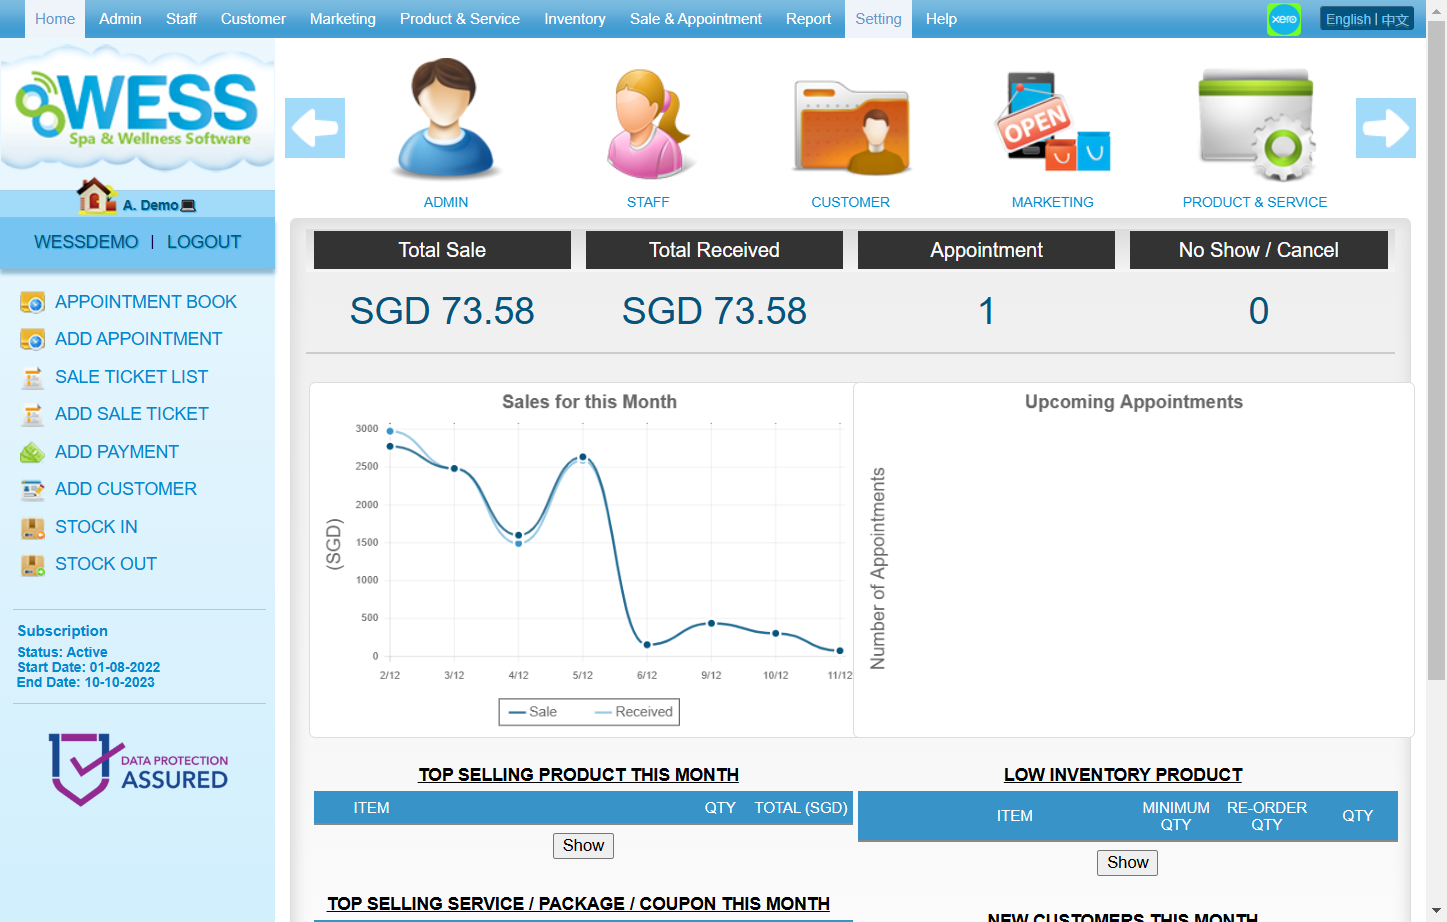Viewport: 1447px width, 922px height.
Task: Click the Subscription End Date text
Action: pos(86,683)
